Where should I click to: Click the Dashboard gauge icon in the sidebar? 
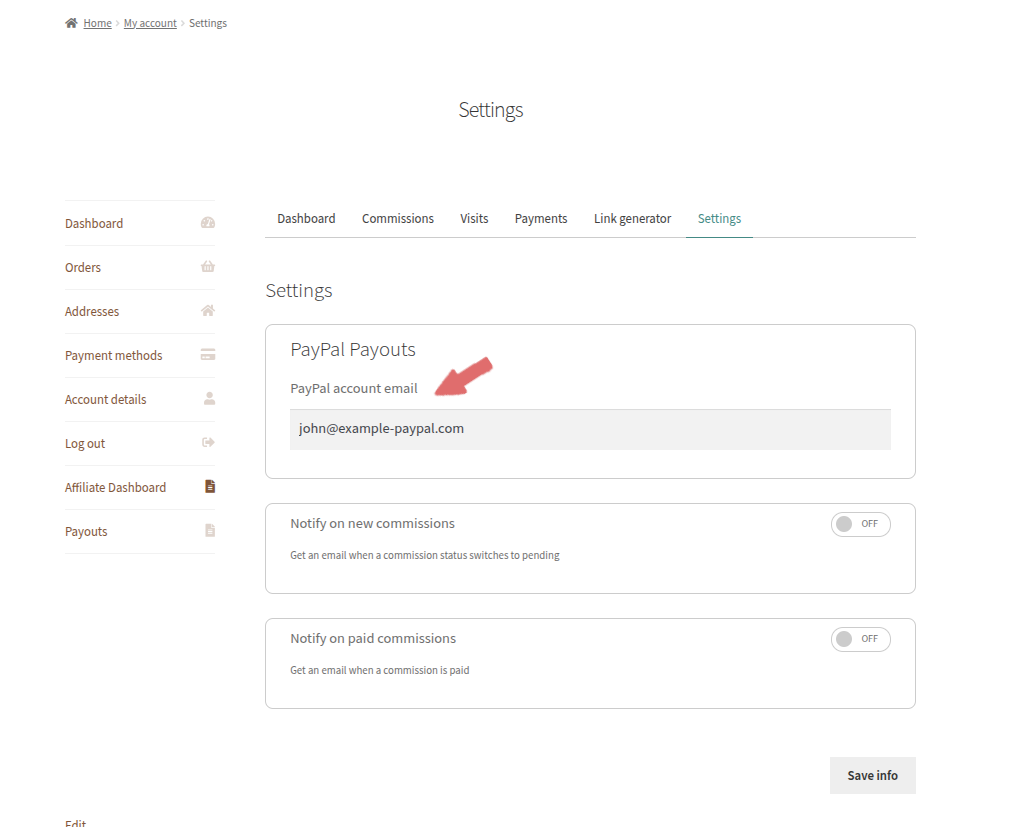208,223
